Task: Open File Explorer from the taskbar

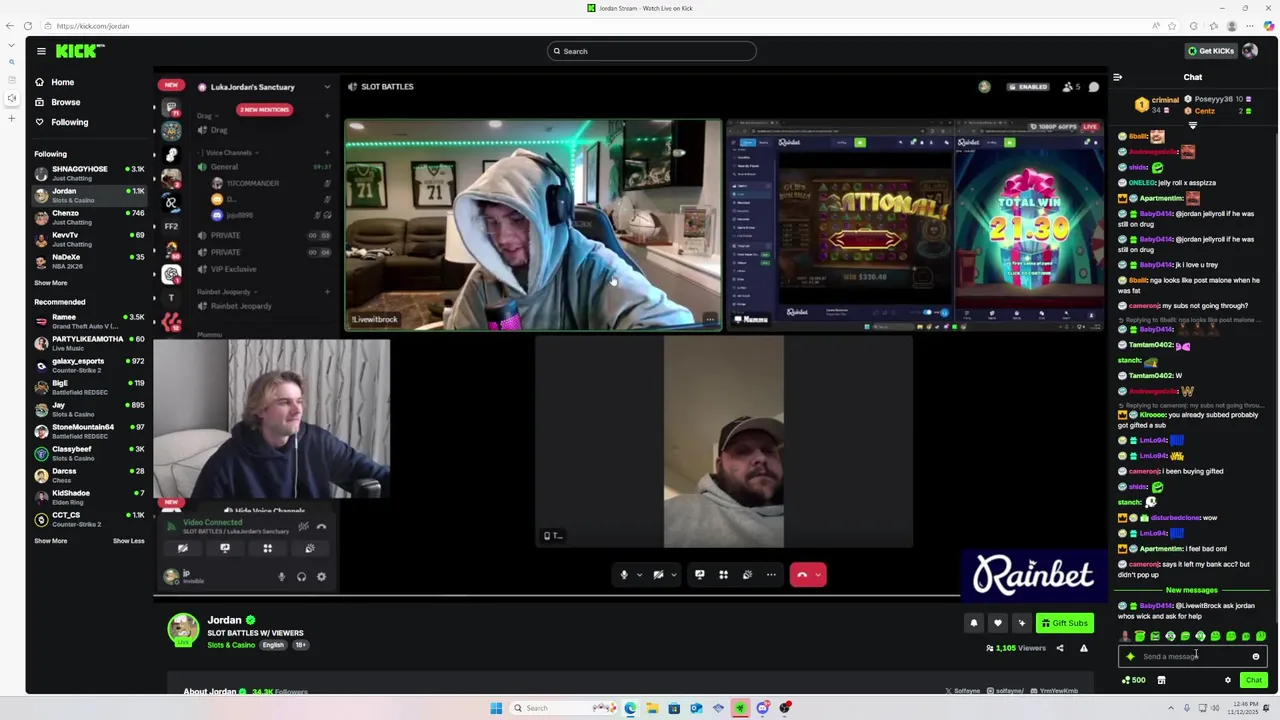Action: coord(652,708)
